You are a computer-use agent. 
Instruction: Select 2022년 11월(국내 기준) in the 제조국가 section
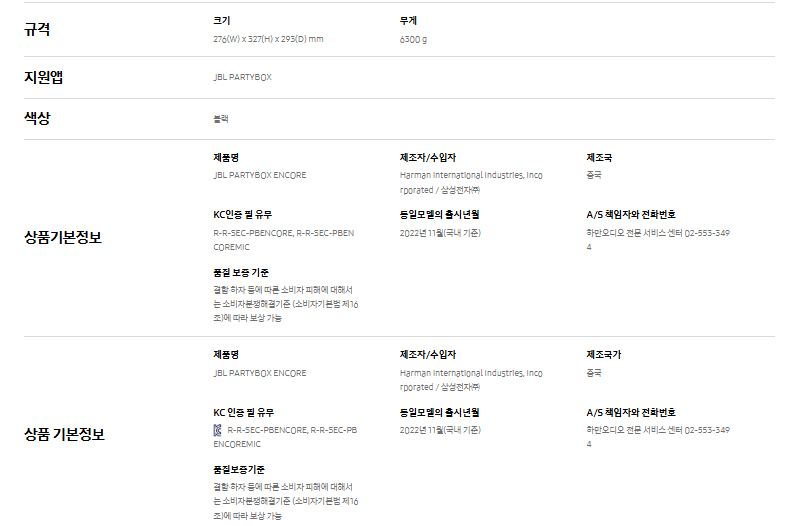coord(440,430)
